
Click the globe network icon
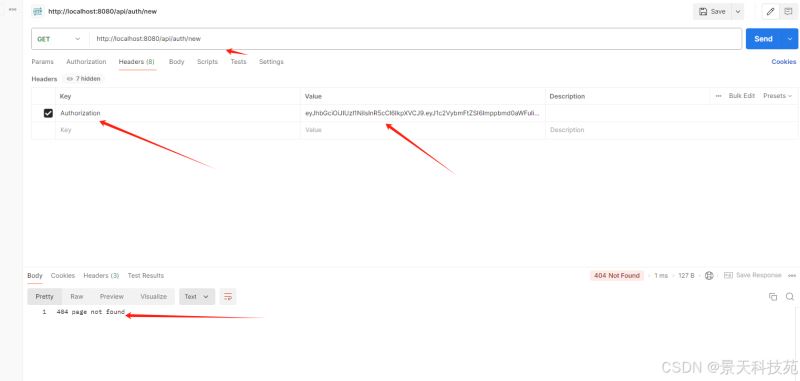click(709, 275)
